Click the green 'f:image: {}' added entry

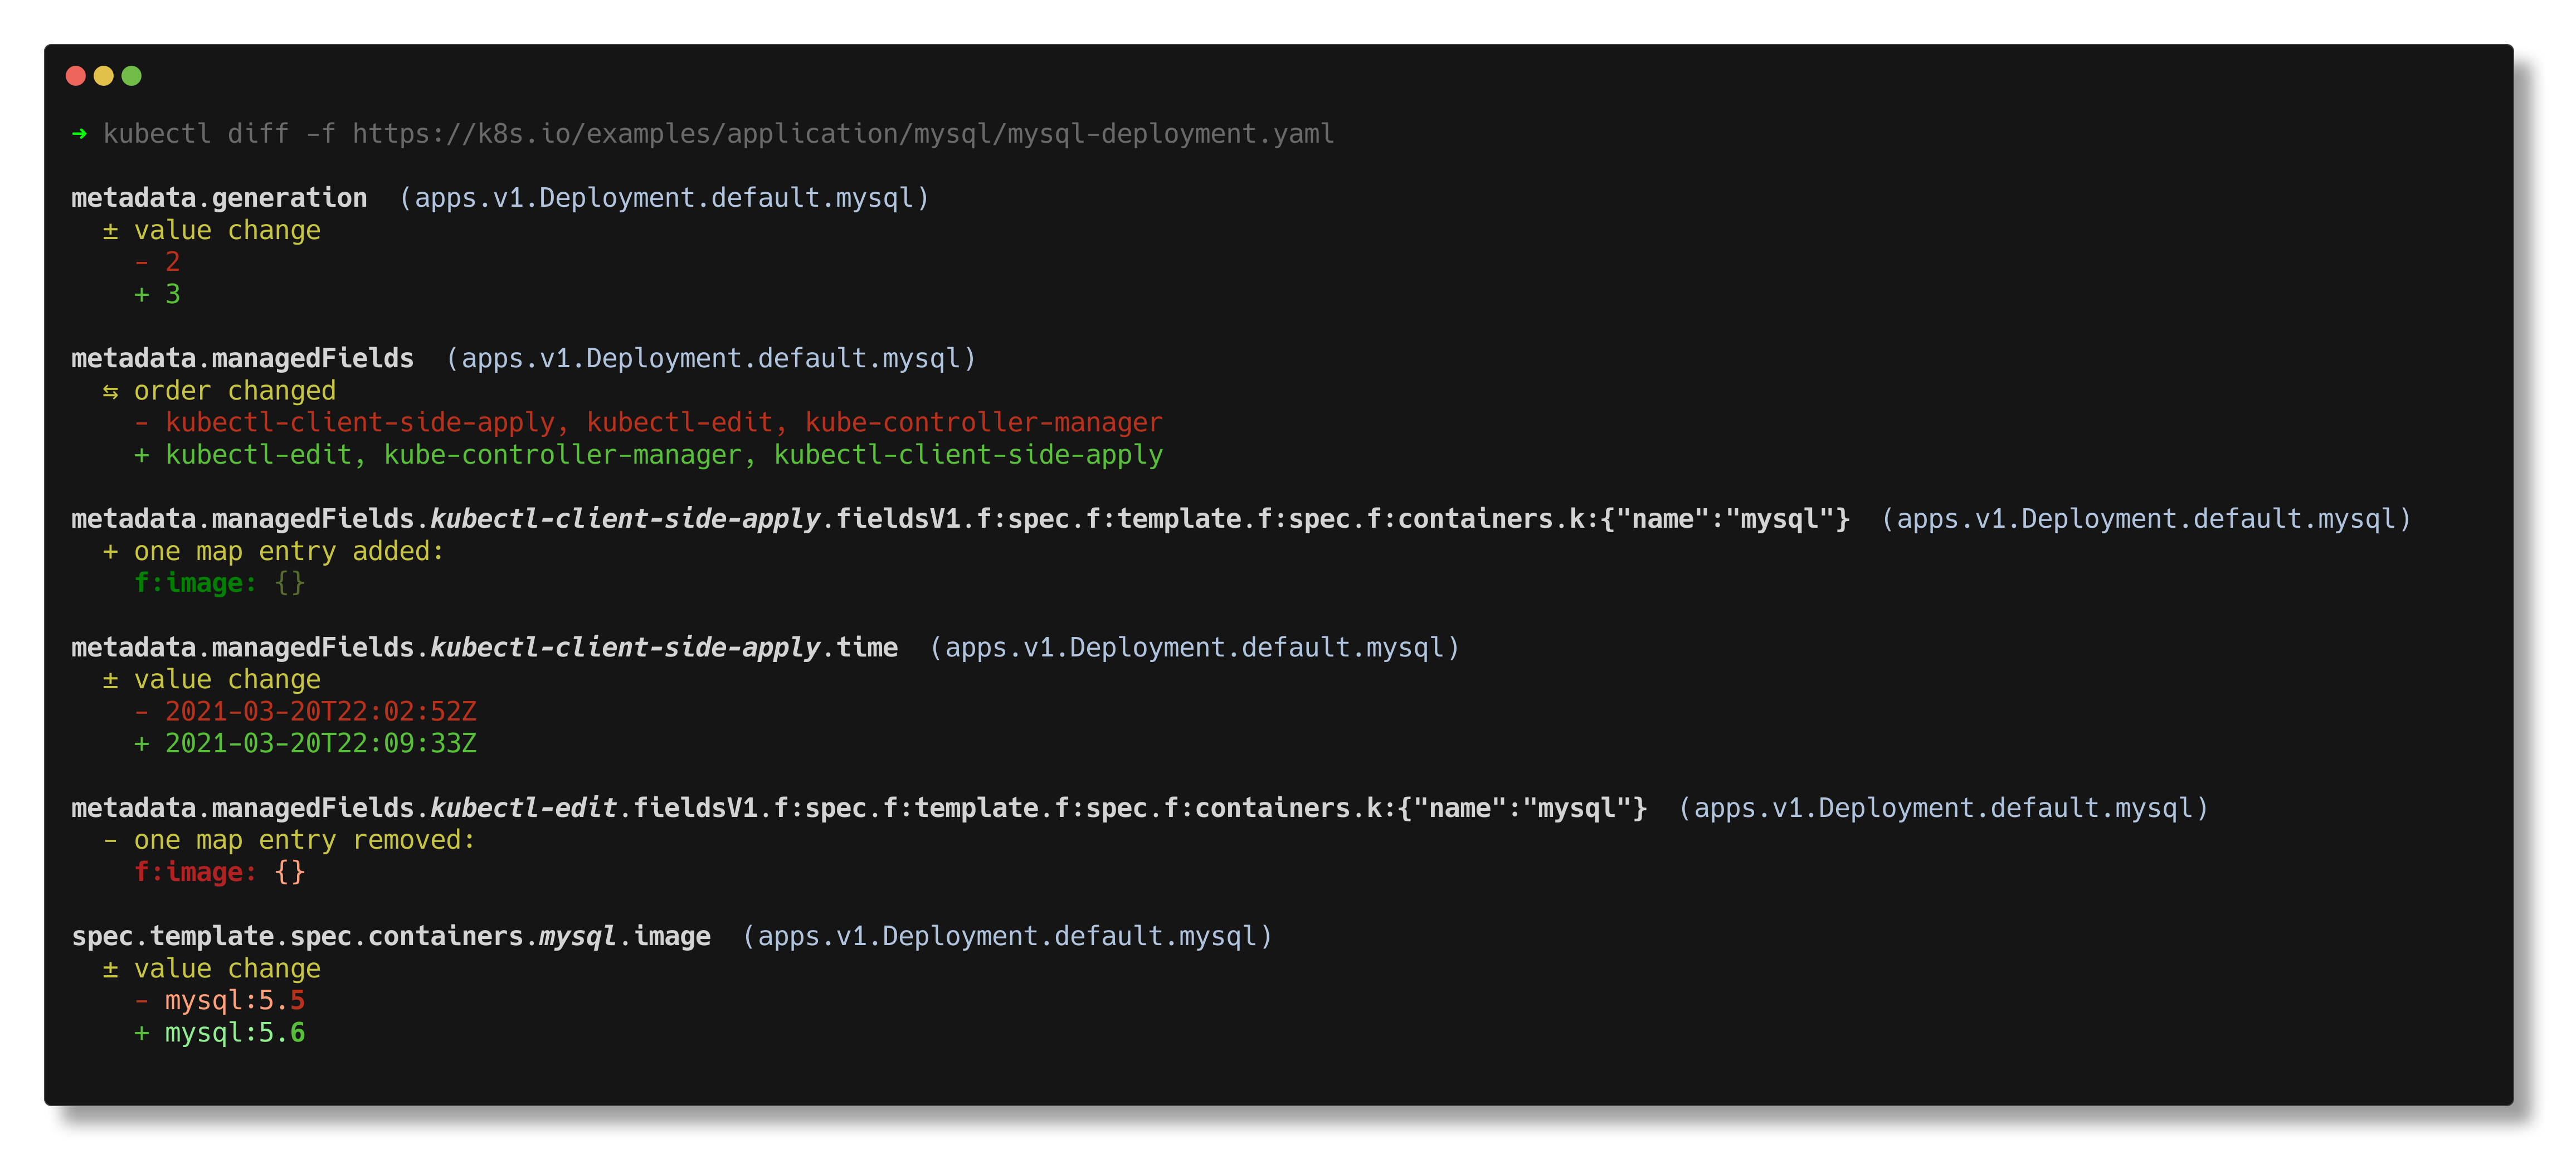[220, 584]
